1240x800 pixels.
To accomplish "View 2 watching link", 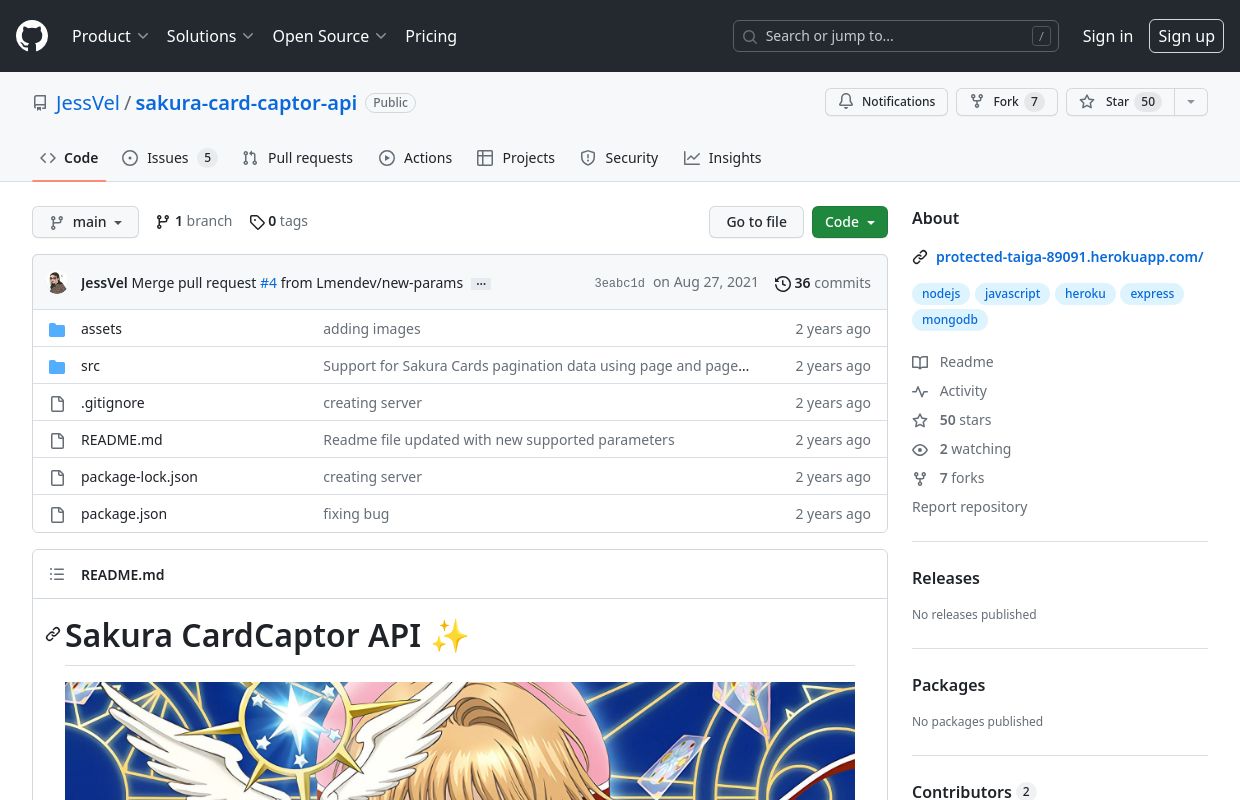I will pyautogui.click(x=962, y=449).
